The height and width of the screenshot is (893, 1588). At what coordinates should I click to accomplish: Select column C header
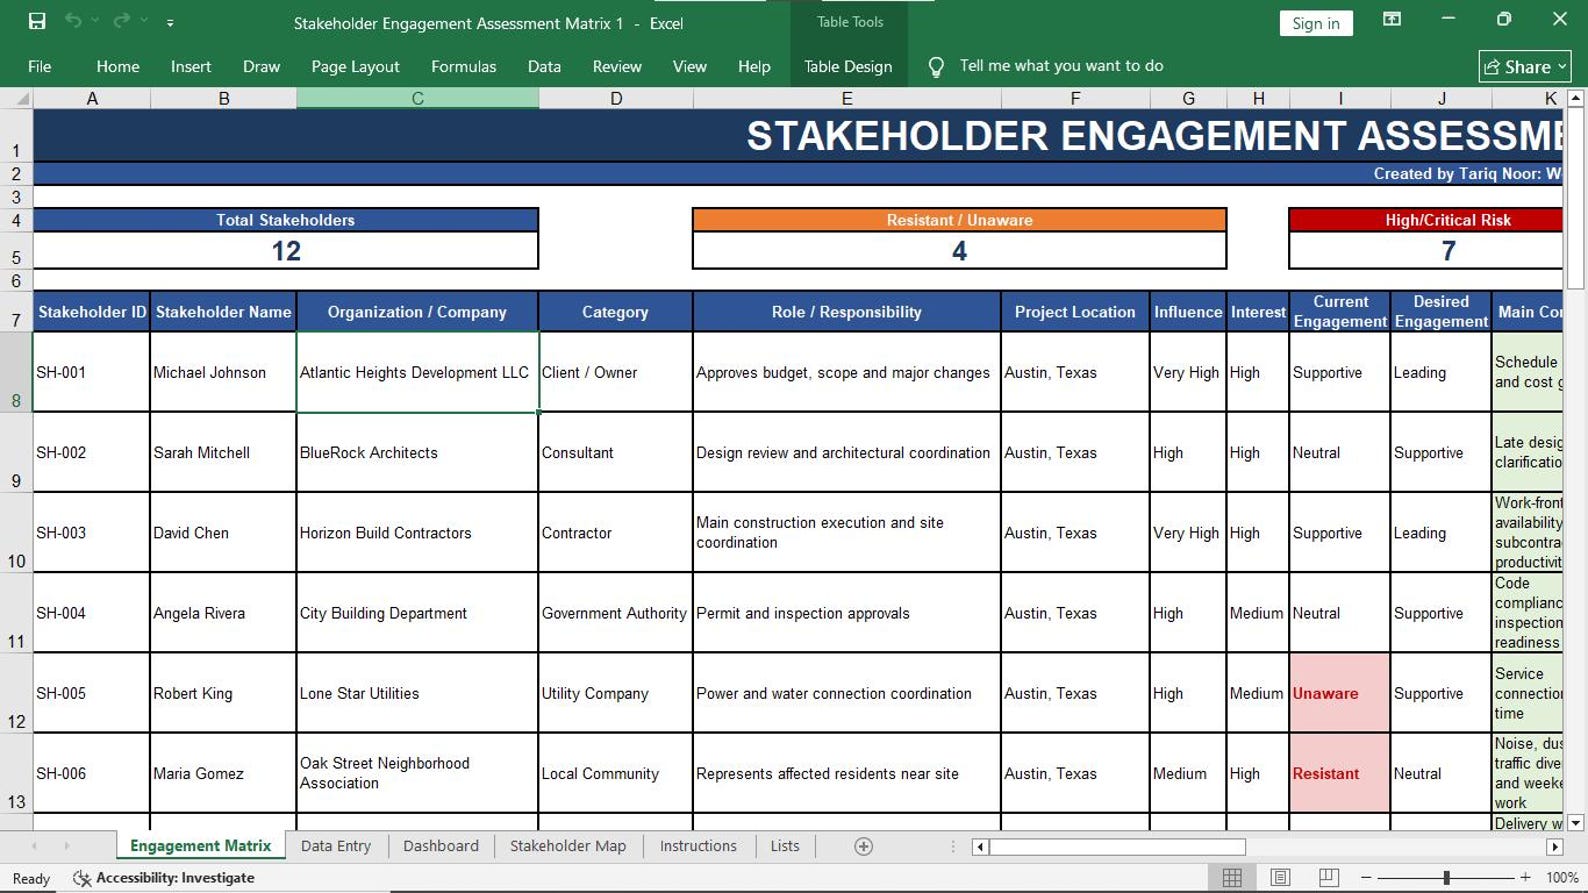pyautogui.click(x=417, y=98)
